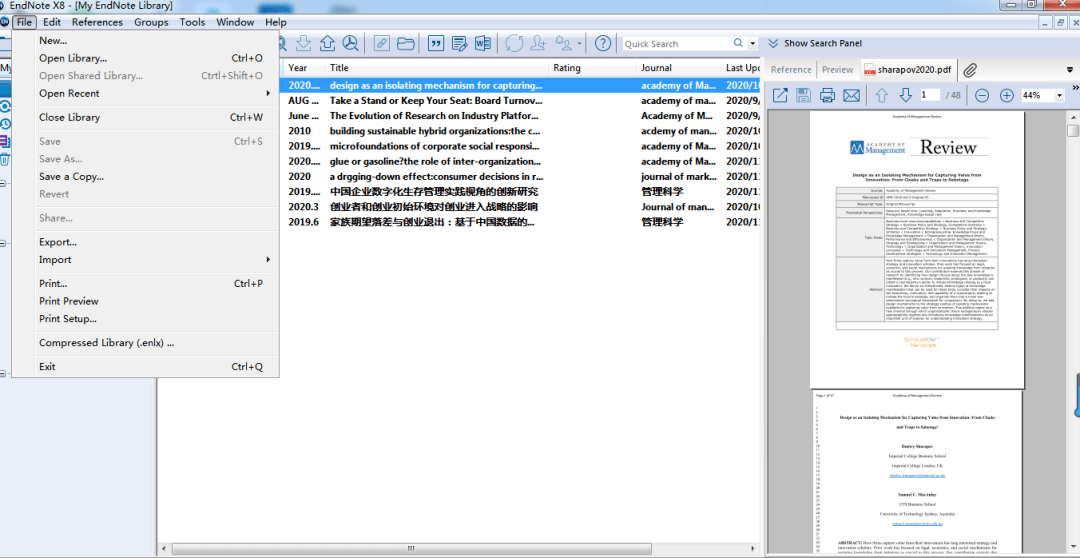Click the Find Full Text toolbar icon
This screenshot has width=1080, height=558.
(x=351, y=43)
